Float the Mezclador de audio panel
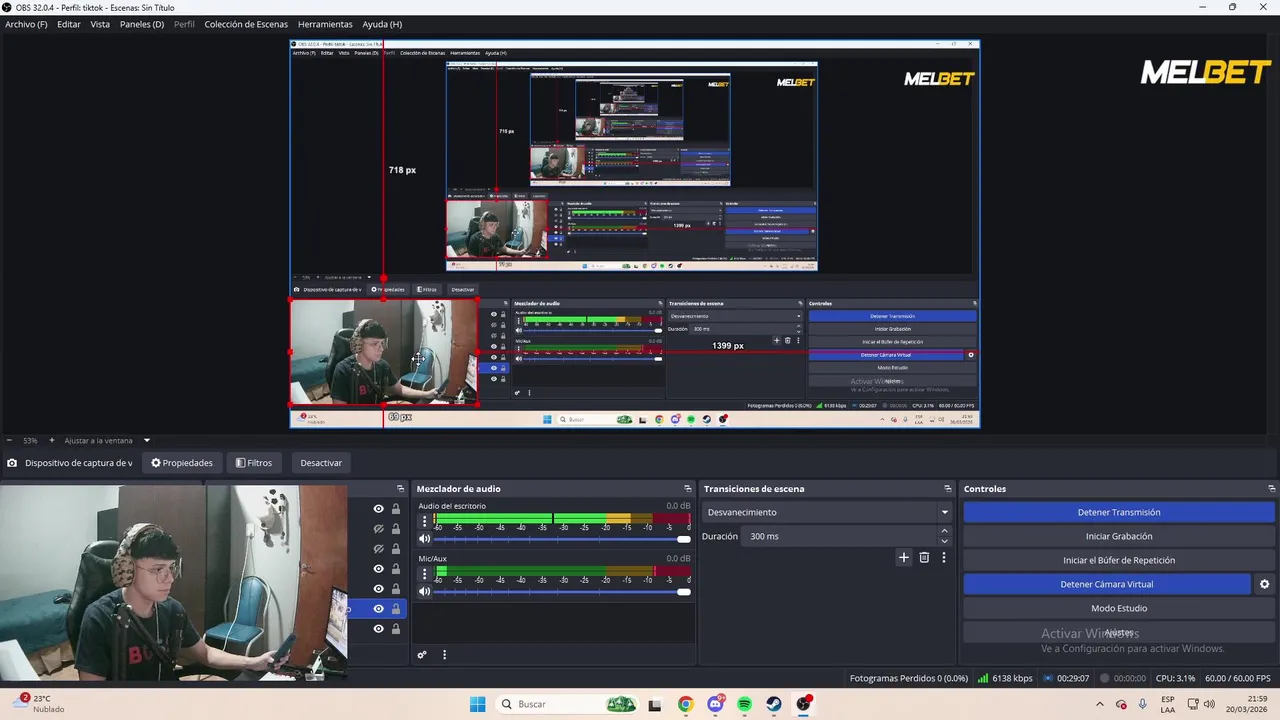1280x720 pixels. click(x=687, y=489)
